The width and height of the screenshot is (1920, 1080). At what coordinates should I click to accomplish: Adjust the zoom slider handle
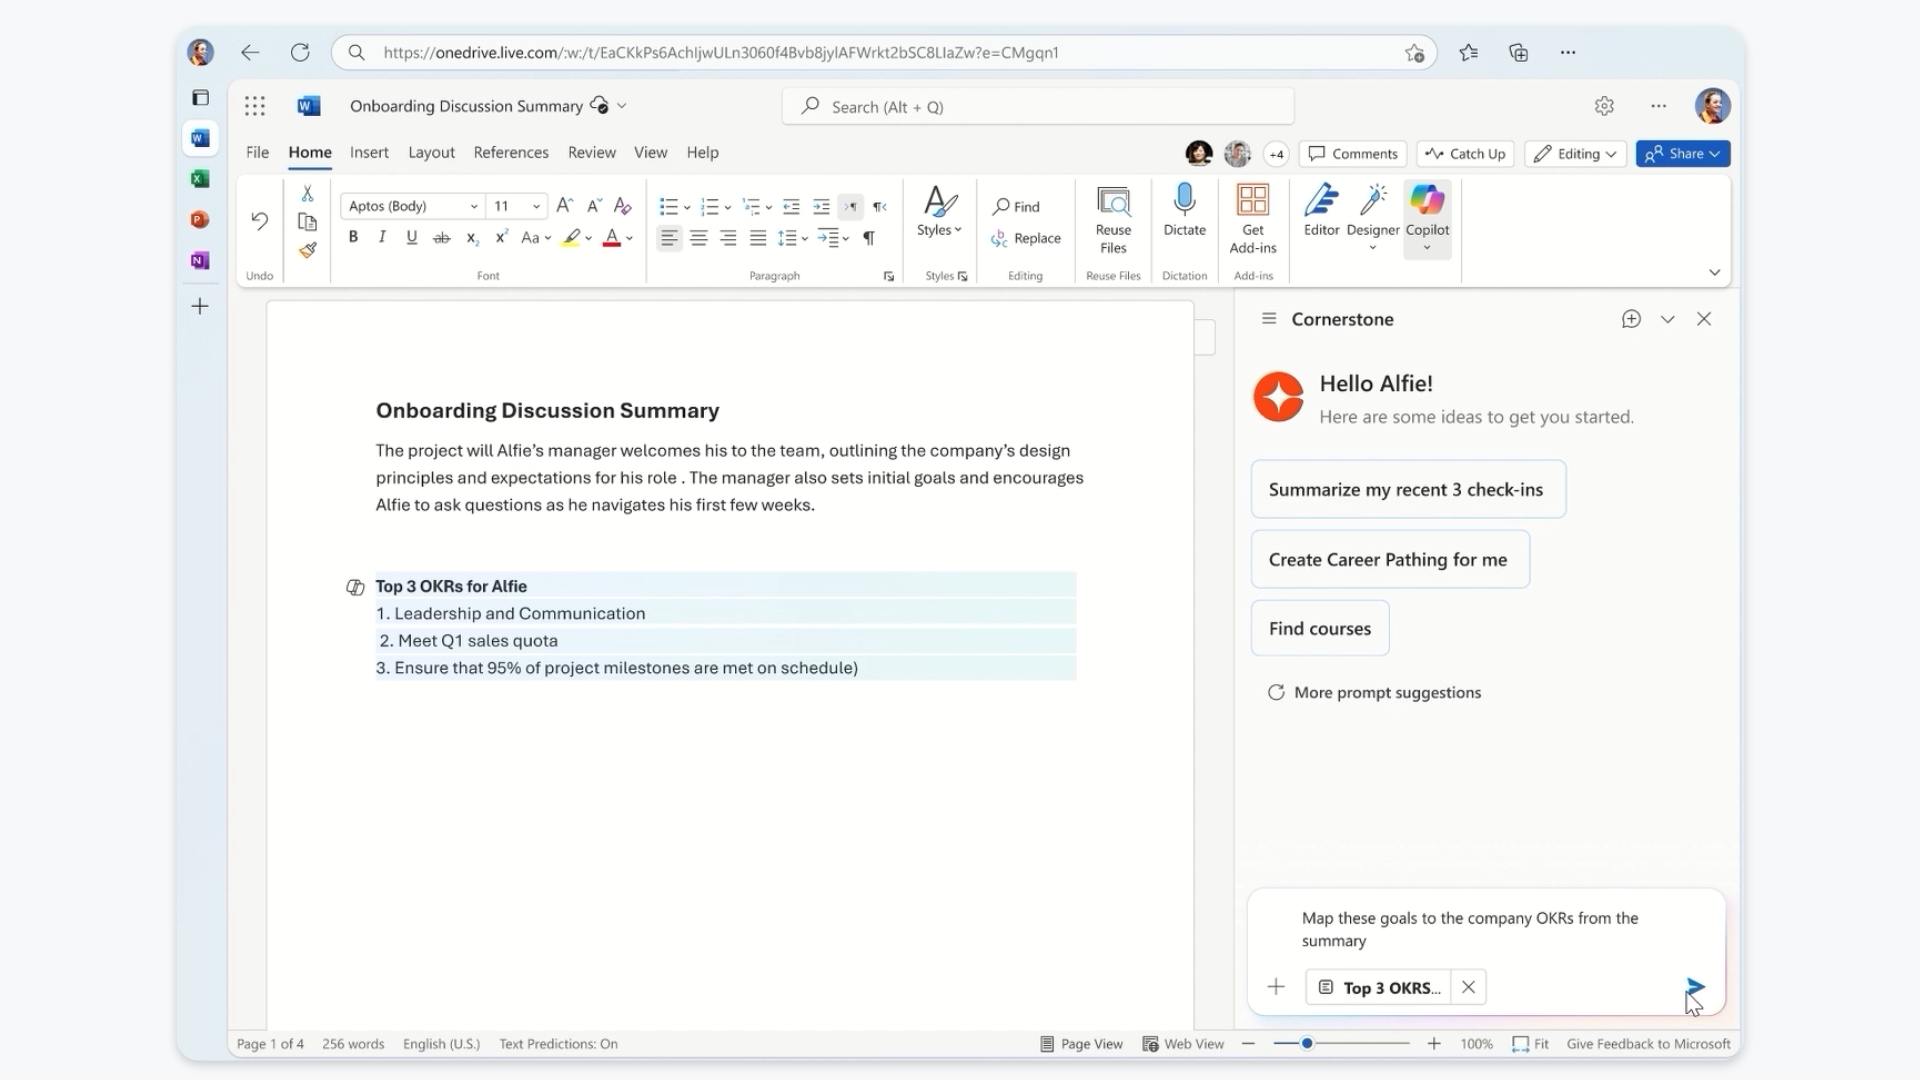(1306, 1044)
